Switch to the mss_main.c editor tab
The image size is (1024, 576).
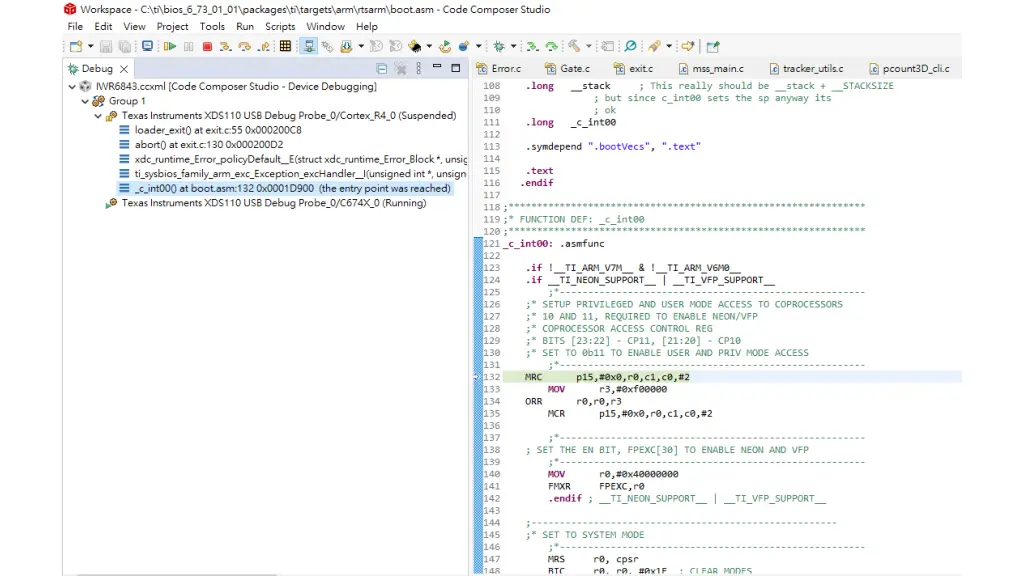(x=711, y=69)
